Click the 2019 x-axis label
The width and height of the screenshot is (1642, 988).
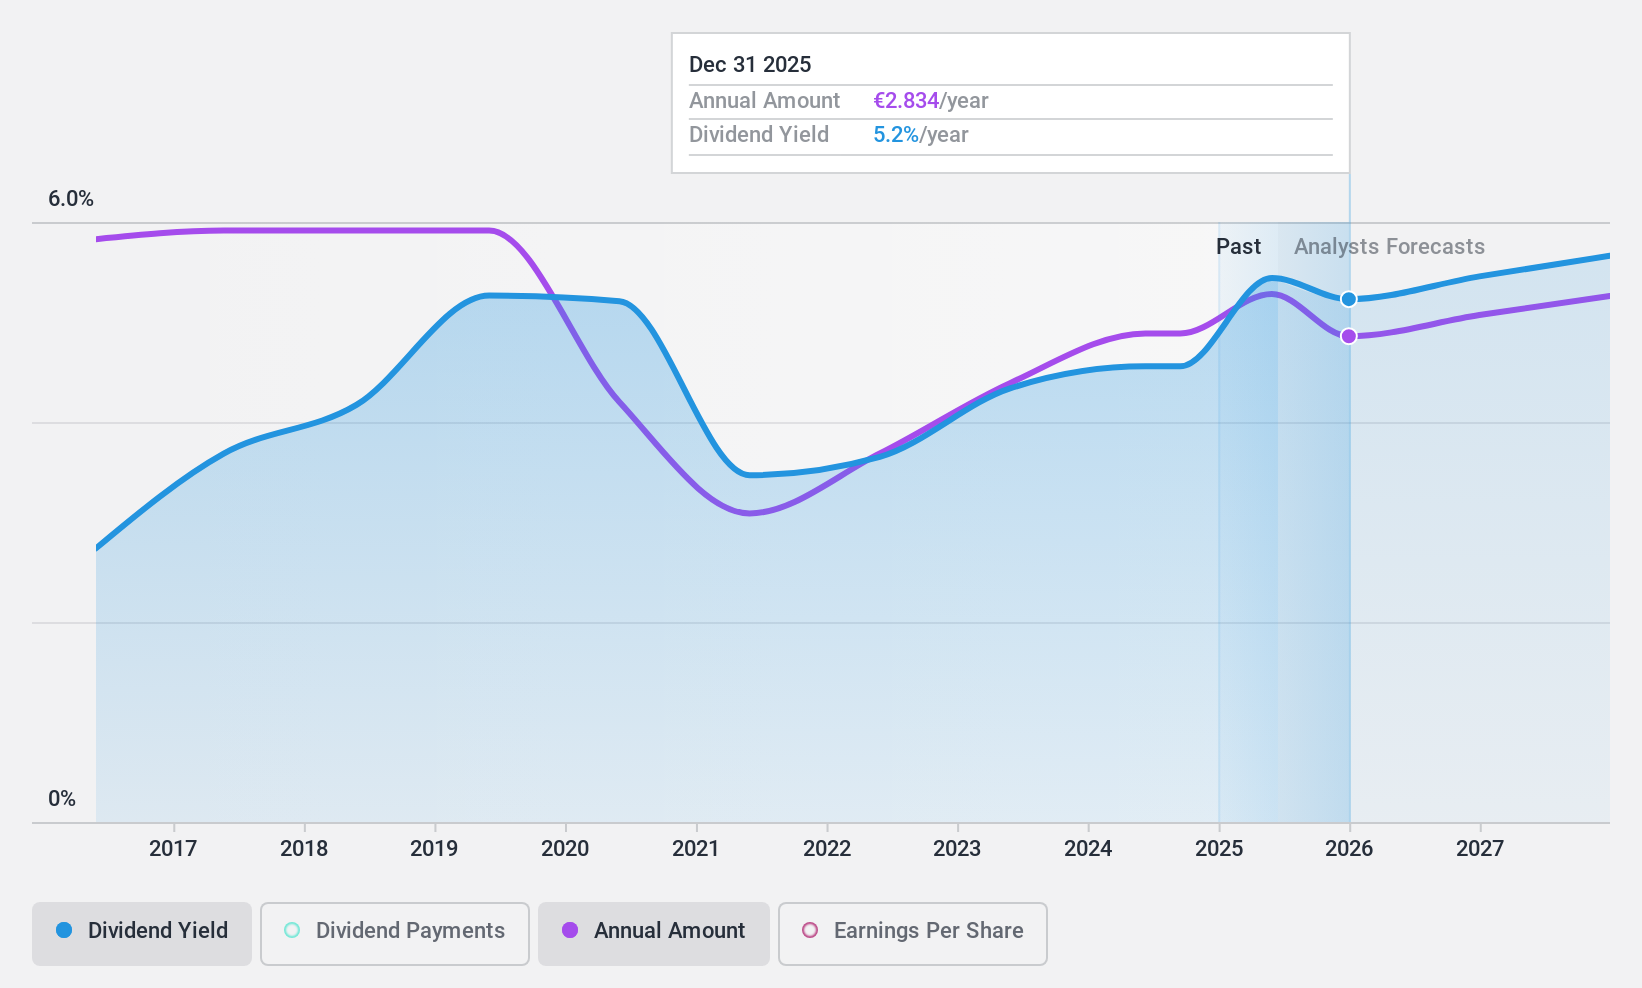tap(434, 849)
